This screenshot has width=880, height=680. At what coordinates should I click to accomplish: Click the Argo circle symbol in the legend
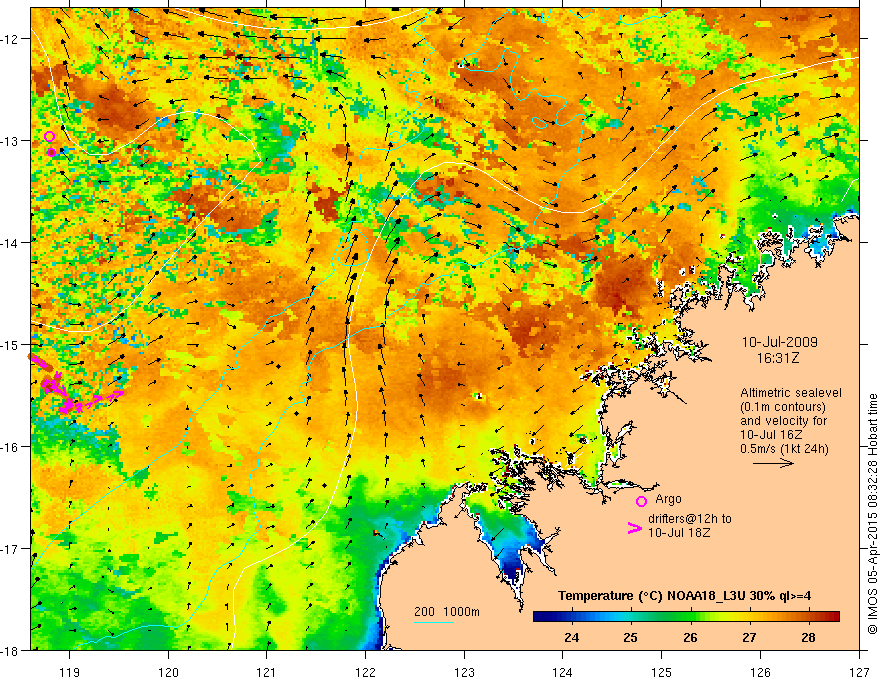click(x=641, y=501)
